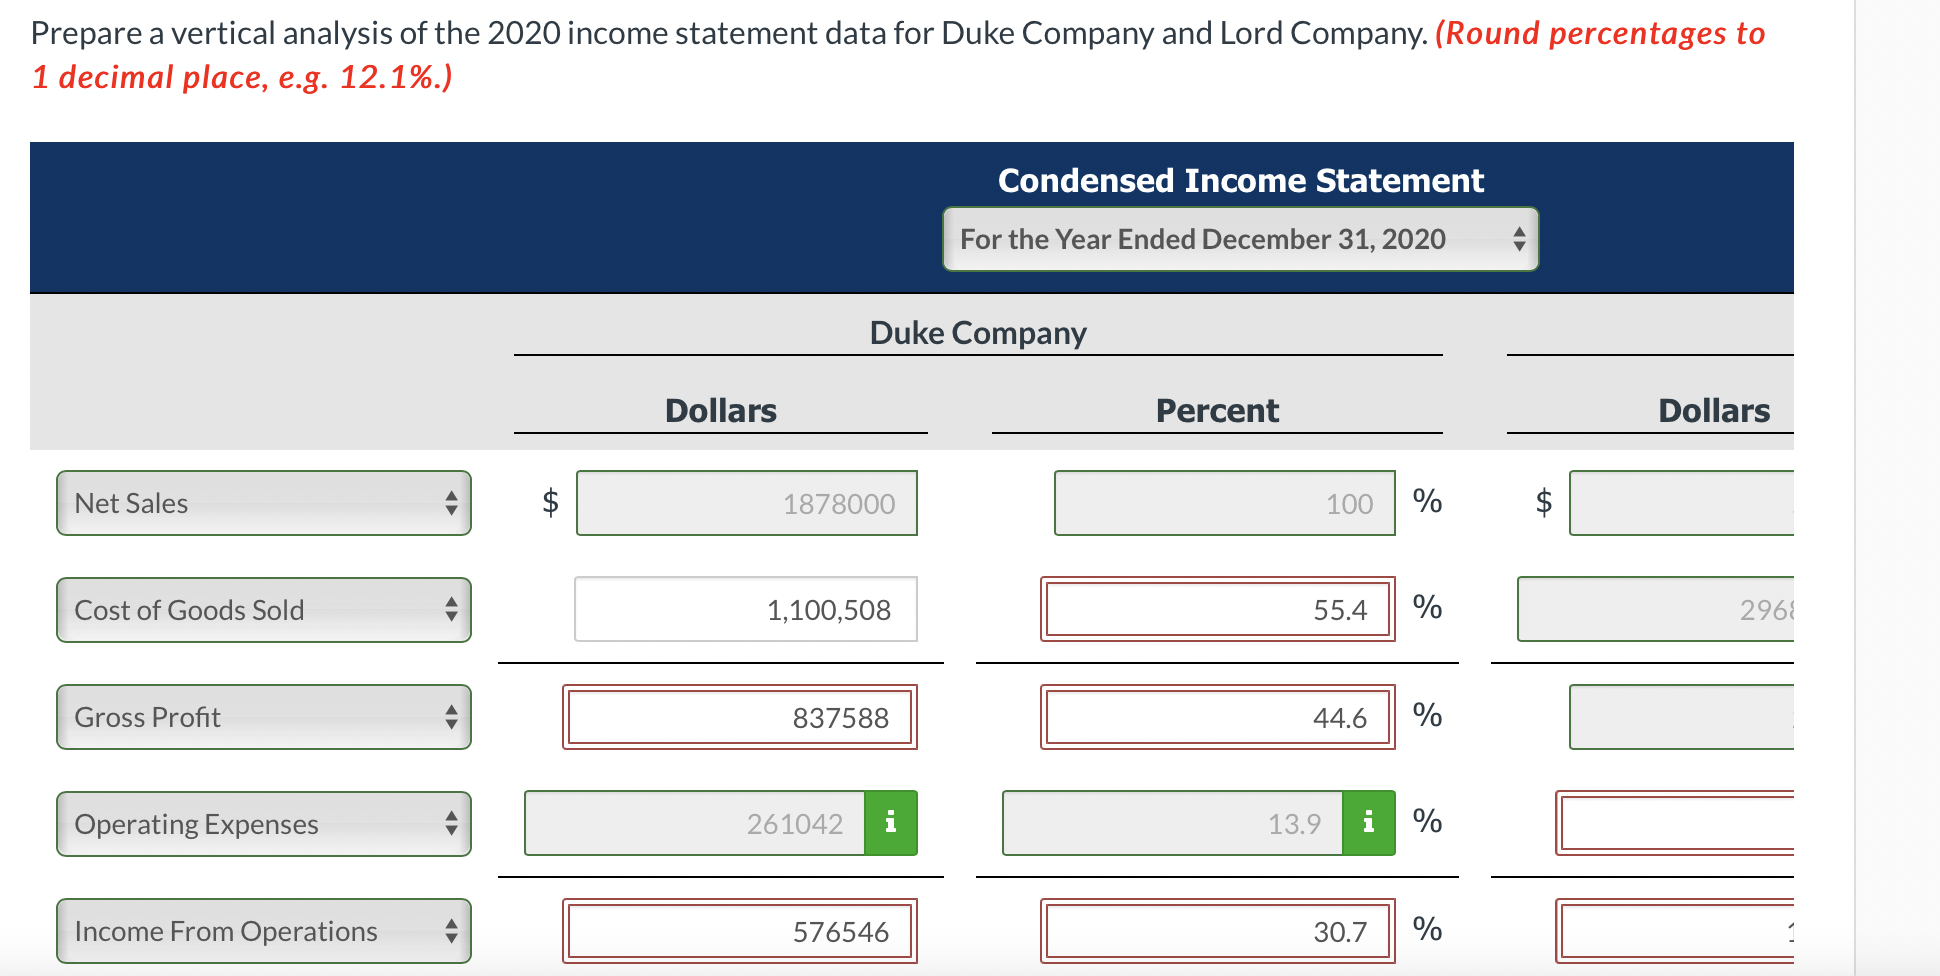Viewport: 1940px width, 976px height.
Task: Open the Operating Expenses row label dropdown
Action: 263,823
